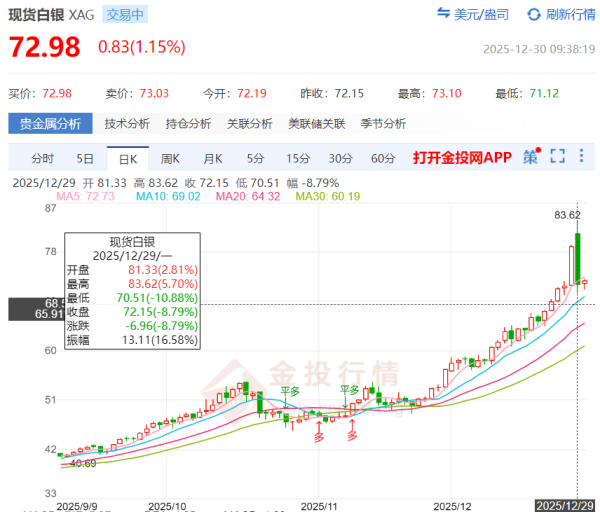Open the three-dot more options menu
Screen dimensions: 600x512
coord(581,156)
